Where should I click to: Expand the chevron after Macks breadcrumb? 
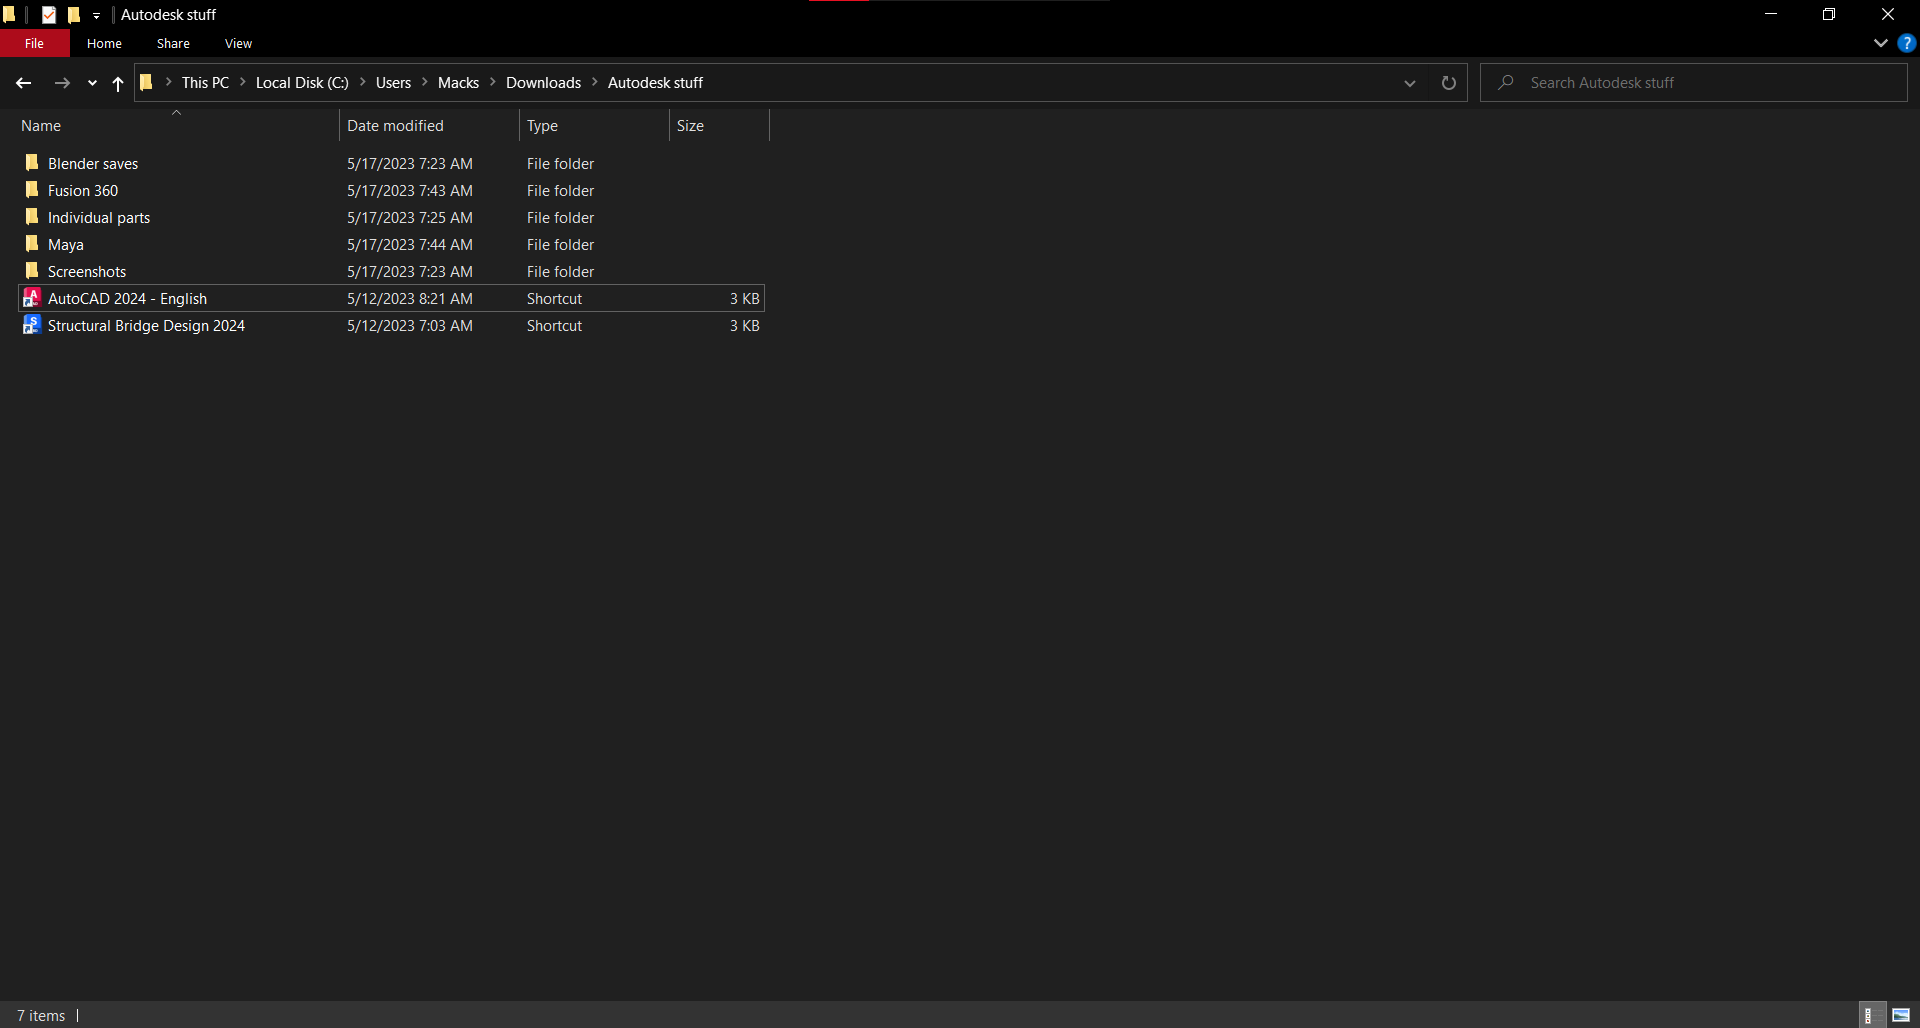tap(493, 82)
